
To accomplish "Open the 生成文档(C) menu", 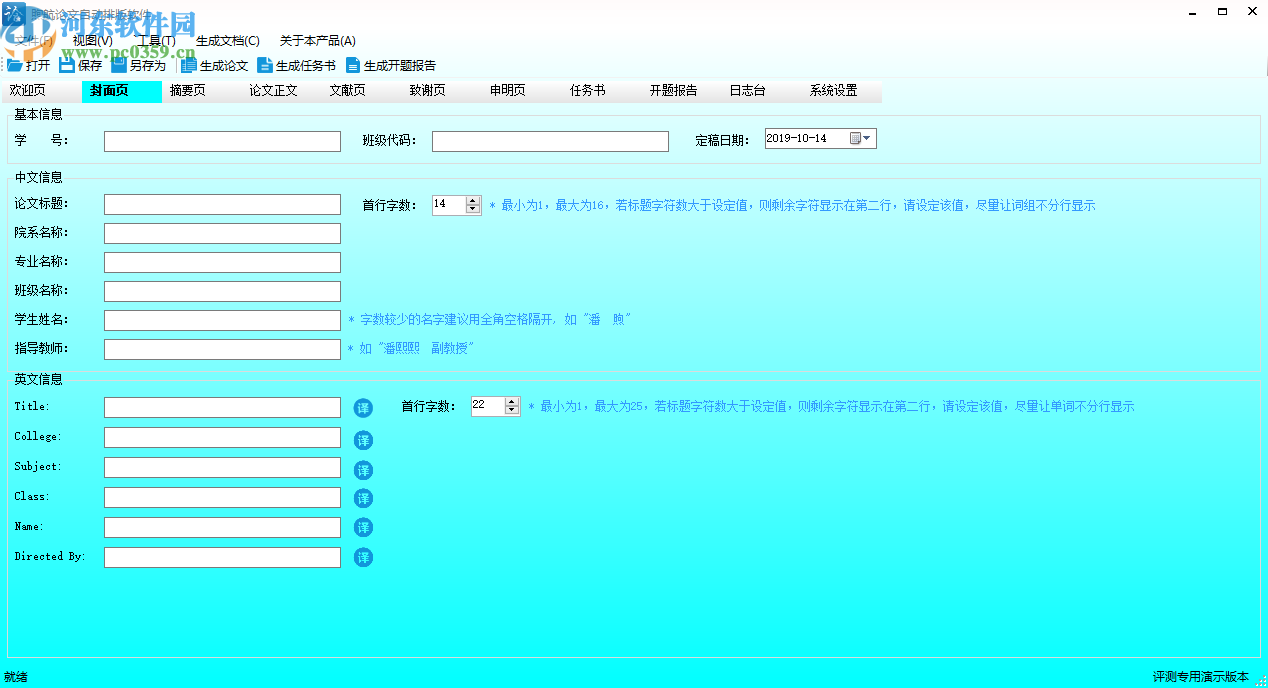I will click(x=228, y=41).
